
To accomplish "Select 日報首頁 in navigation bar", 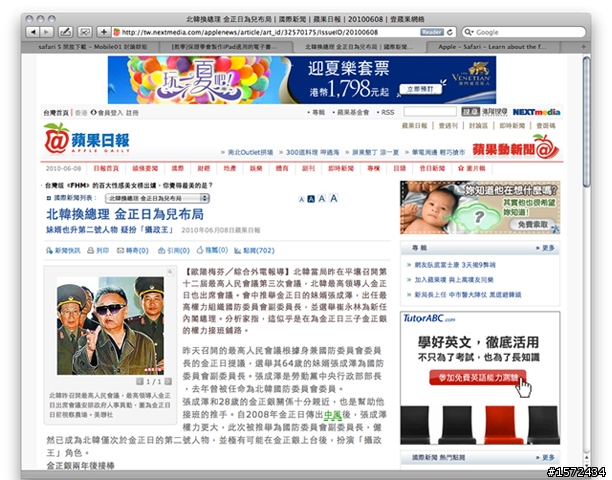I will (x=106, y=169).
